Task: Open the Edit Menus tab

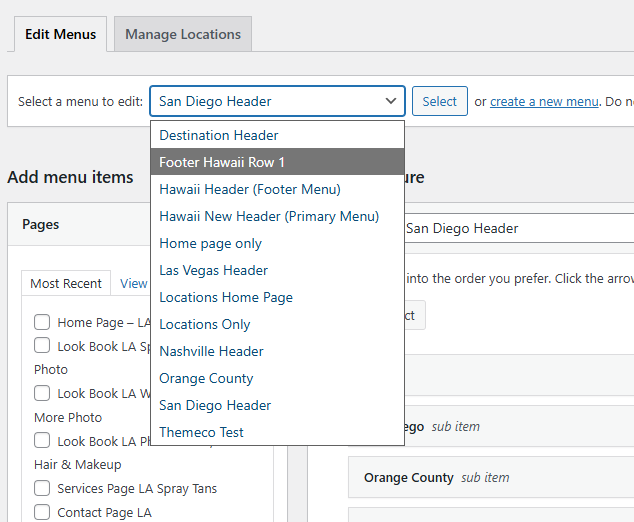Action: [60, 34]
